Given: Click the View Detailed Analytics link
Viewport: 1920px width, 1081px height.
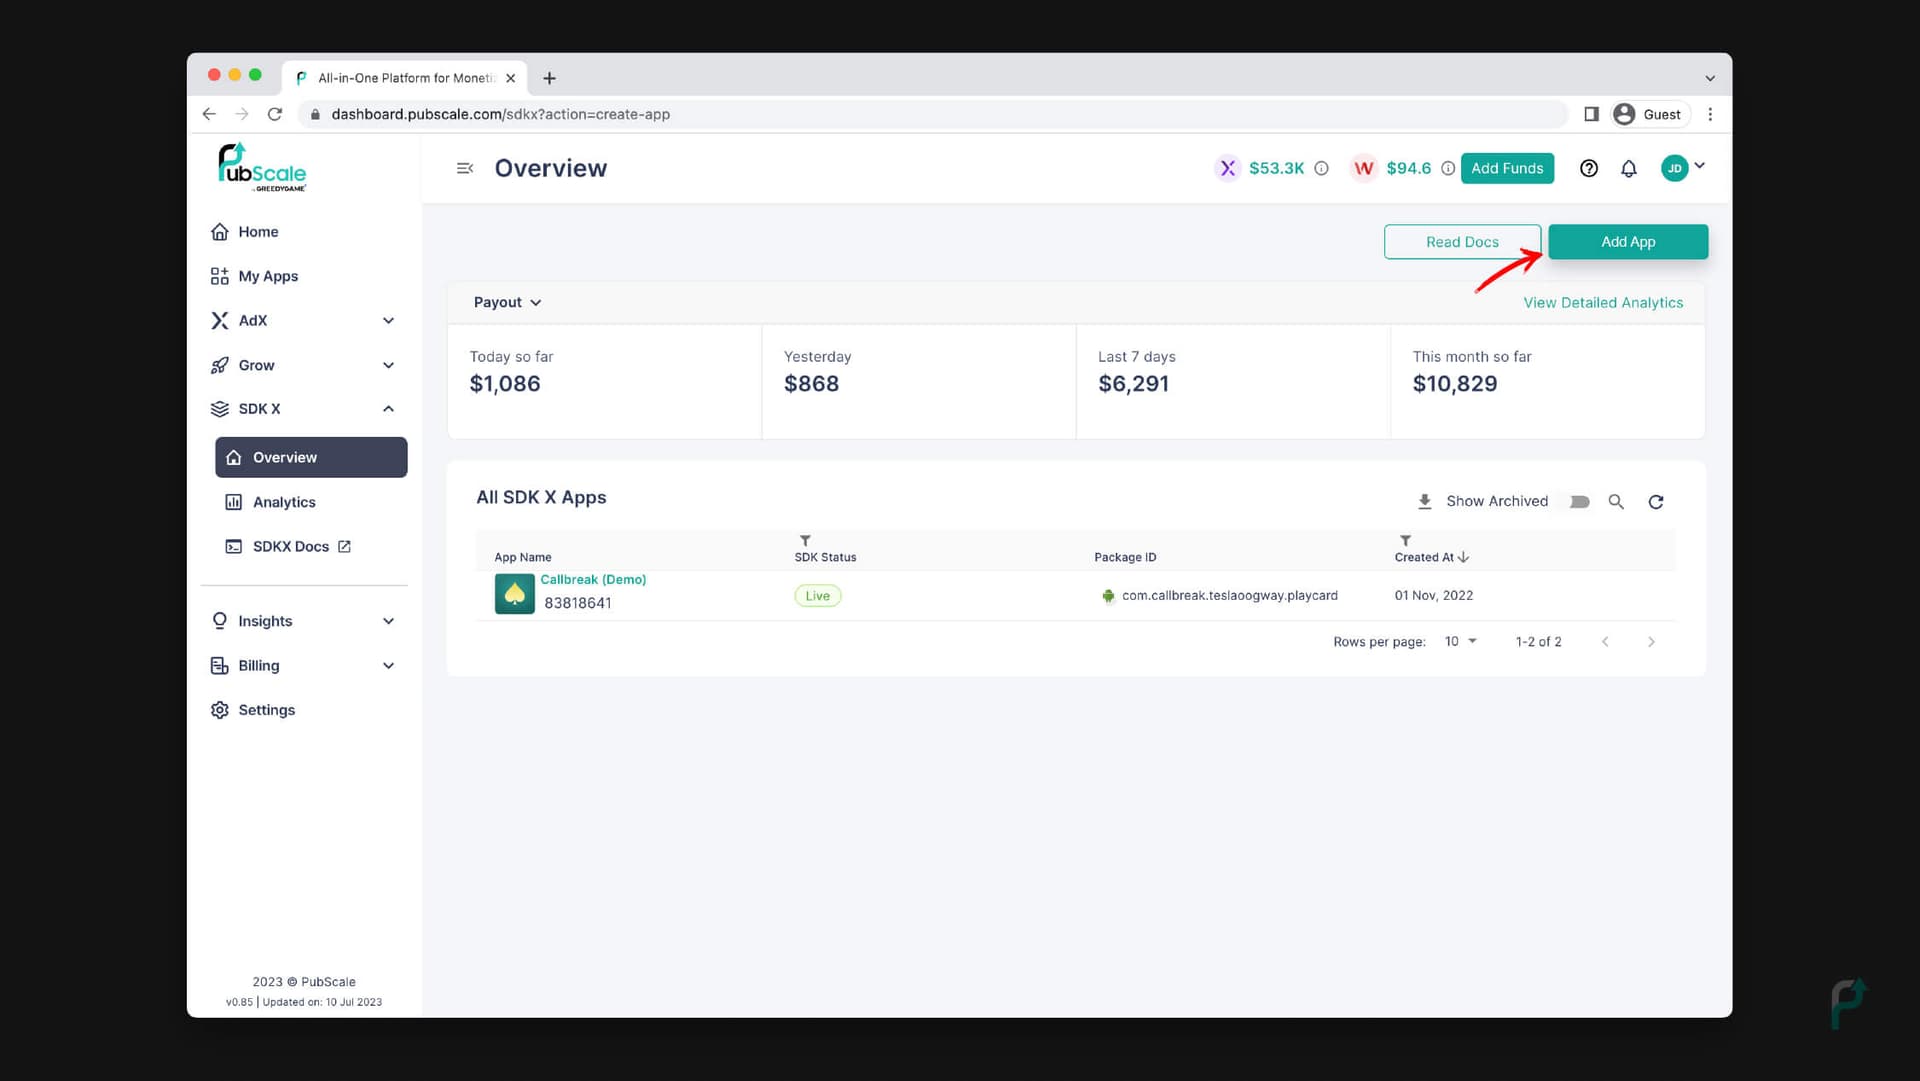Looking at the screenshot, I should point(1604,302).
